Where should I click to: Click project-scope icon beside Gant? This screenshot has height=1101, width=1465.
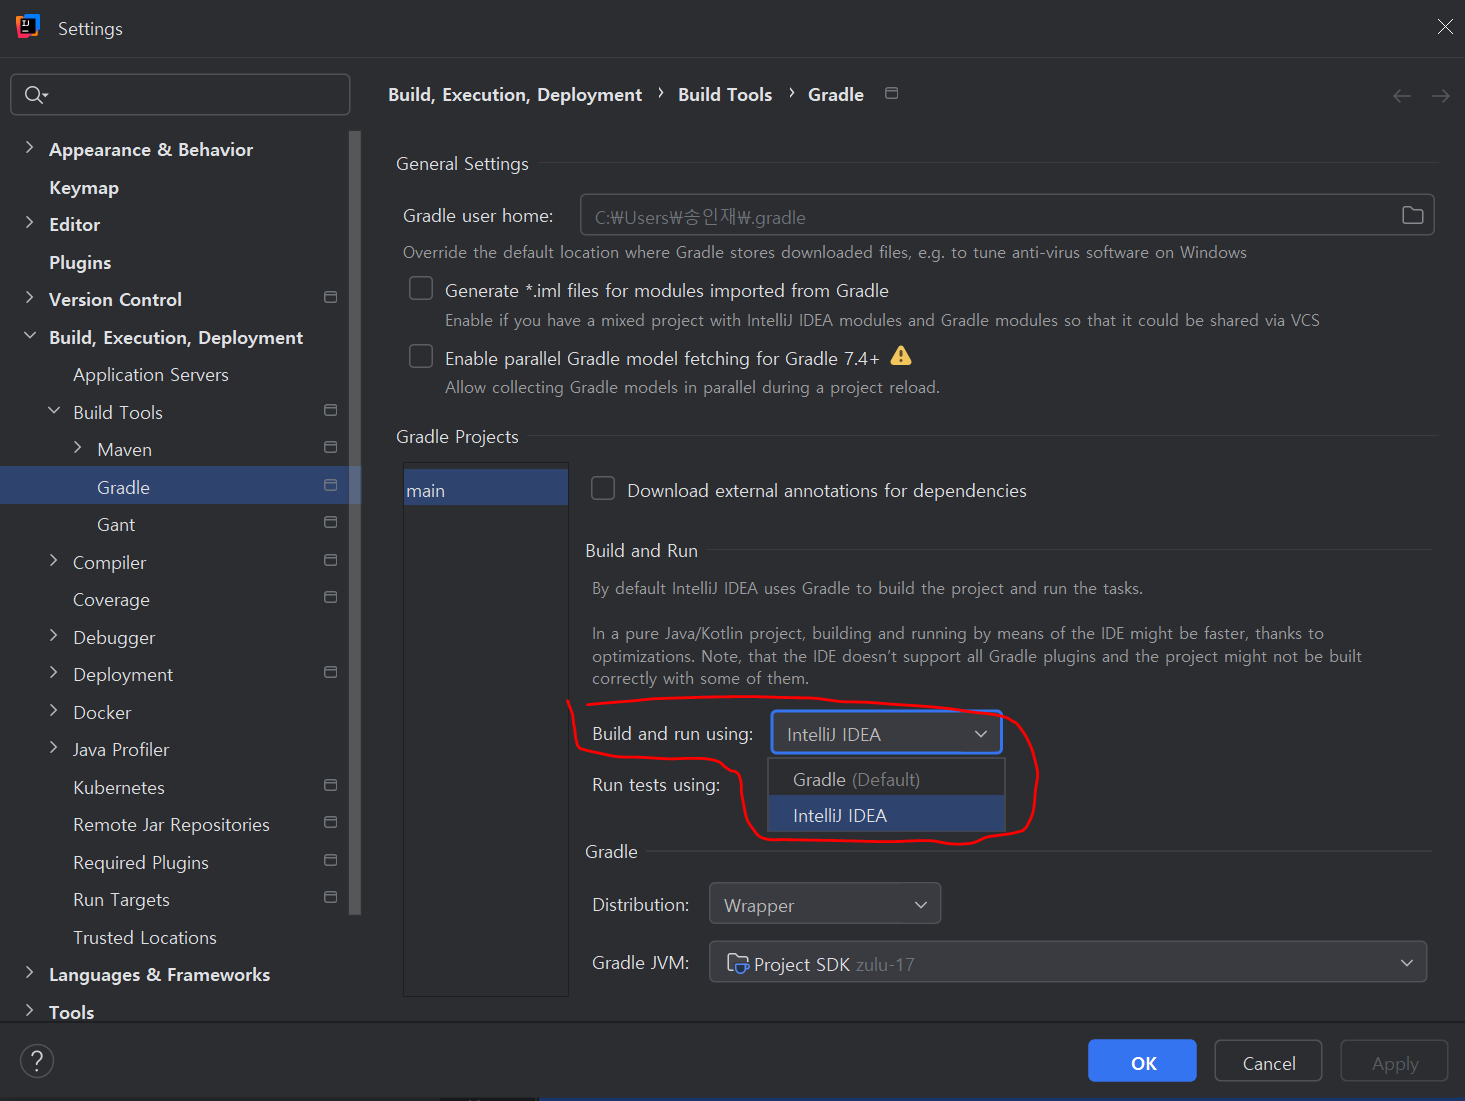click(331, 522)
